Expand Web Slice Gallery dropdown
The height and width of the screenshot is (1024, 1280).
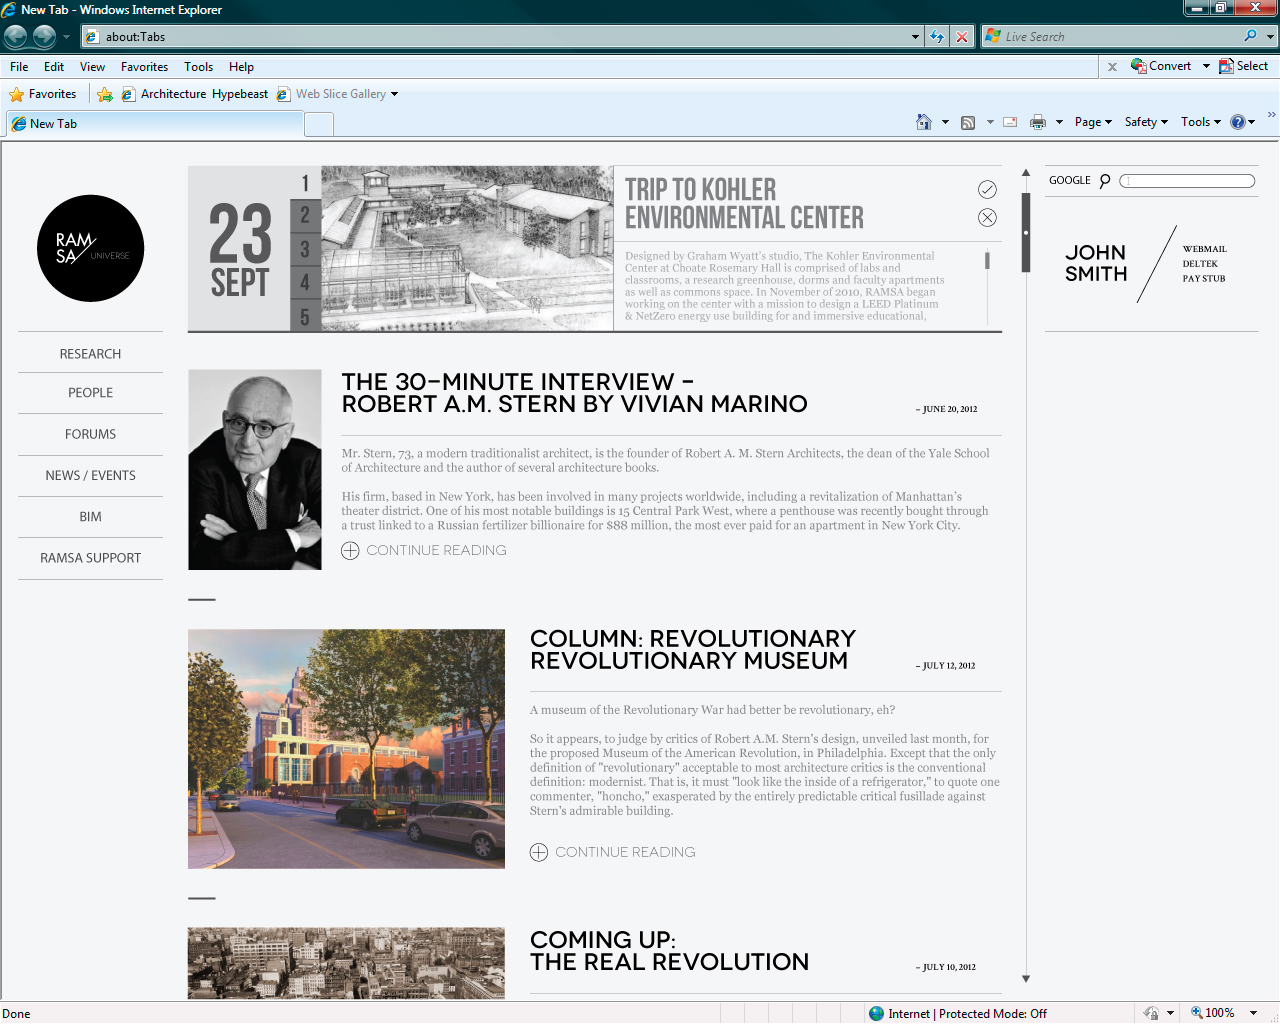(x=394, y=94)
